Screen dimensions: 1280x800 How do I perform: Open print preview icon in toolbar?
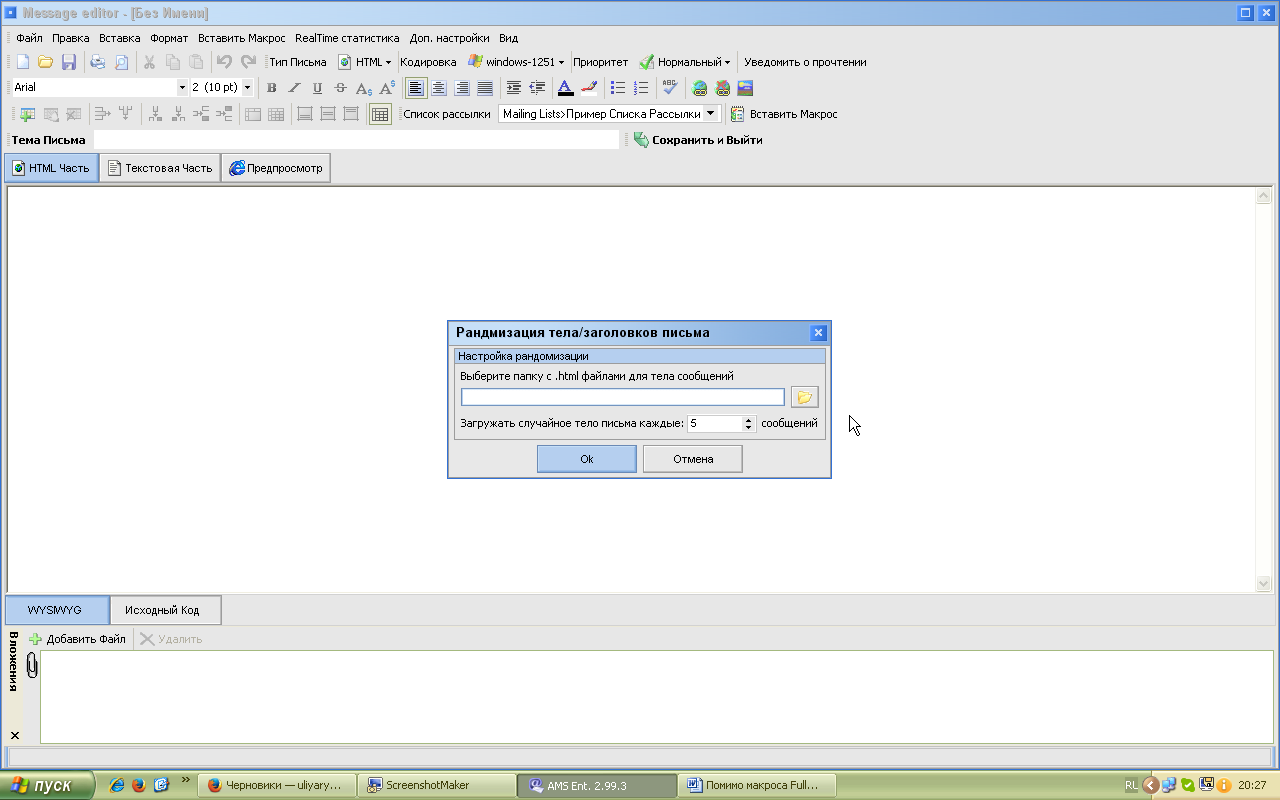[x=121, y=62]
